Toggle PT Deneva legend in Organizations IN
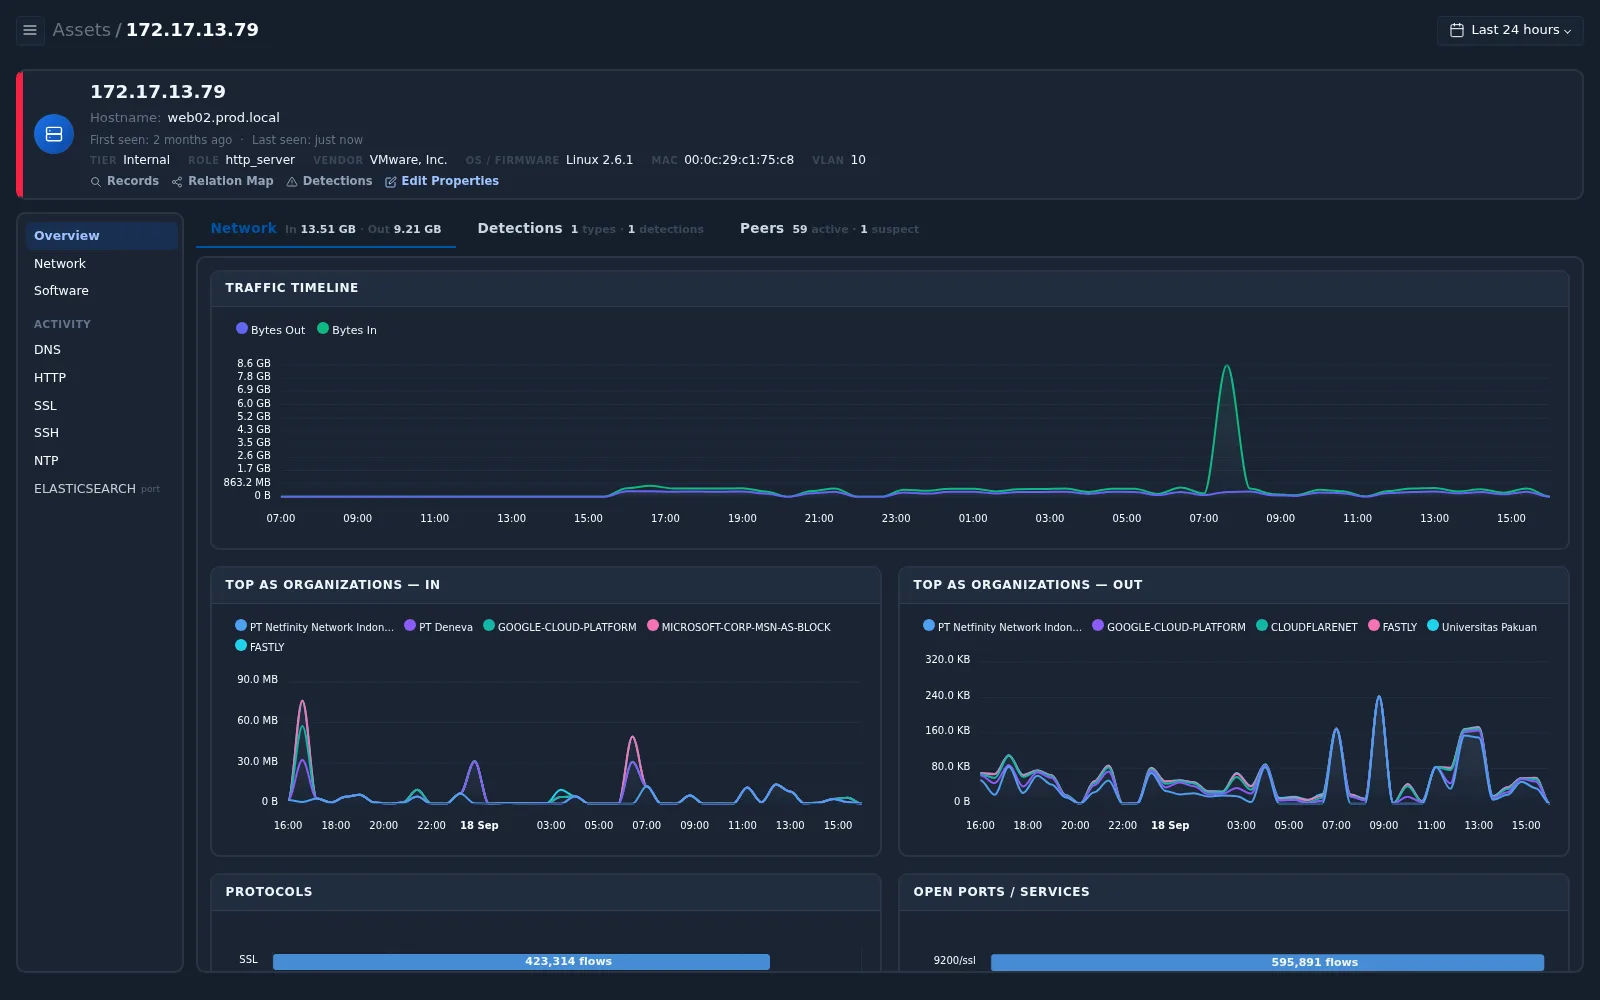This screenshot has height=1000, width=1600. (x=439, y=627)
